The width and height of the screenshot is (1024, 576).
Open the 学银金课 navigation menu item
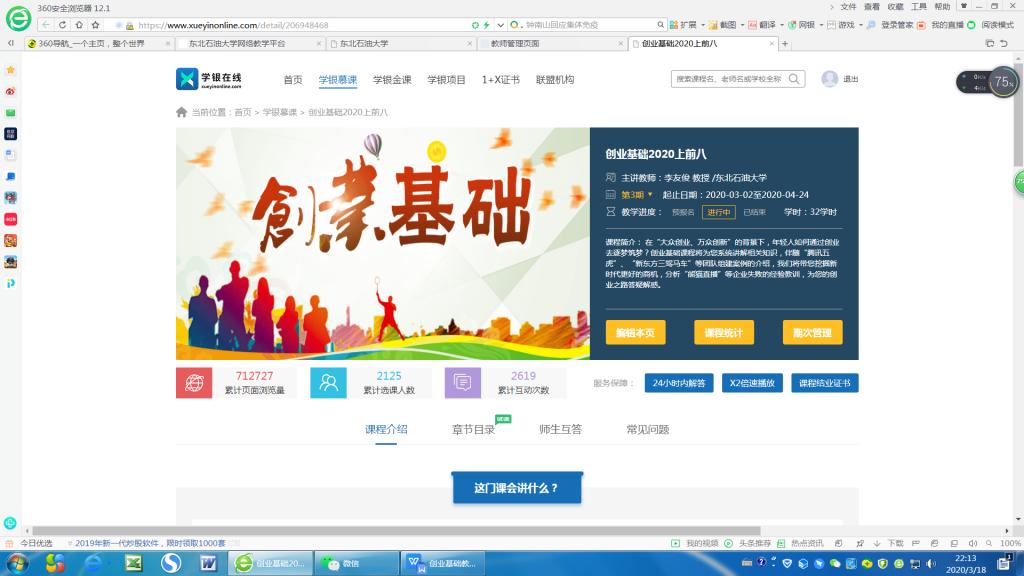tap(392, 80)
